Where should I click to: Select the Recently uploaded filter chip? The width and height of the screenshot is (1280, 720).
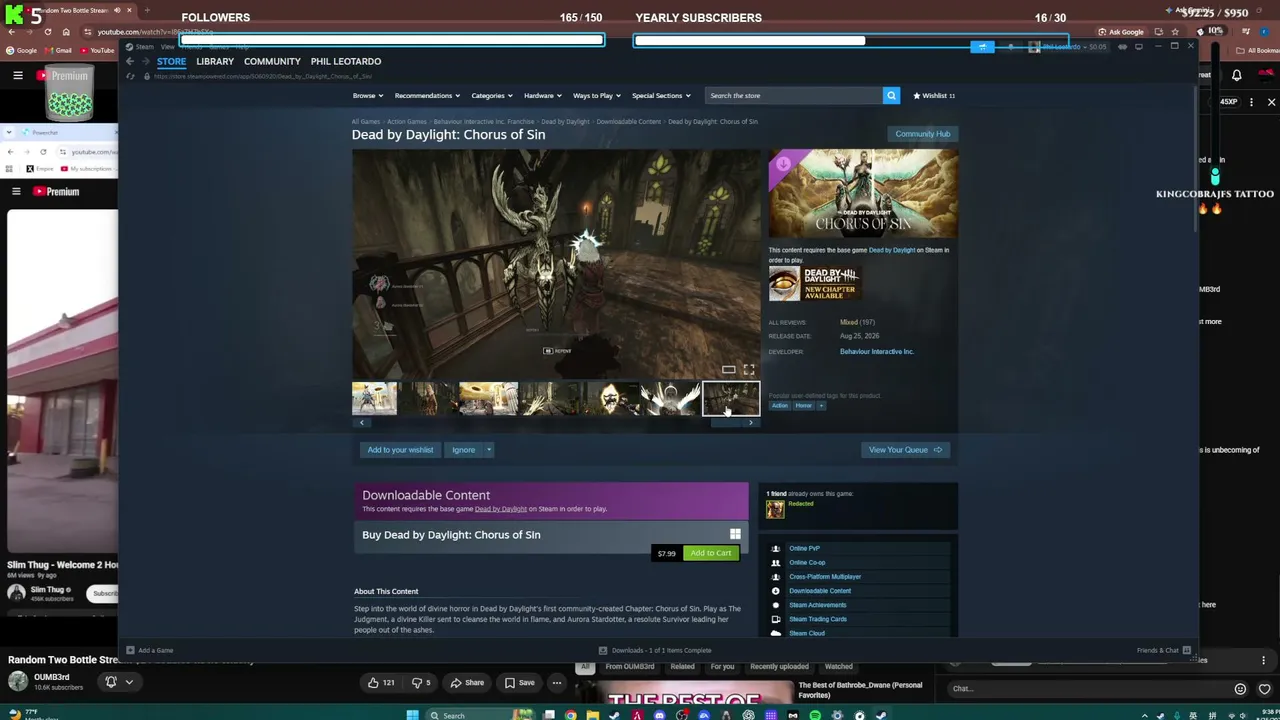click(779, 667)
